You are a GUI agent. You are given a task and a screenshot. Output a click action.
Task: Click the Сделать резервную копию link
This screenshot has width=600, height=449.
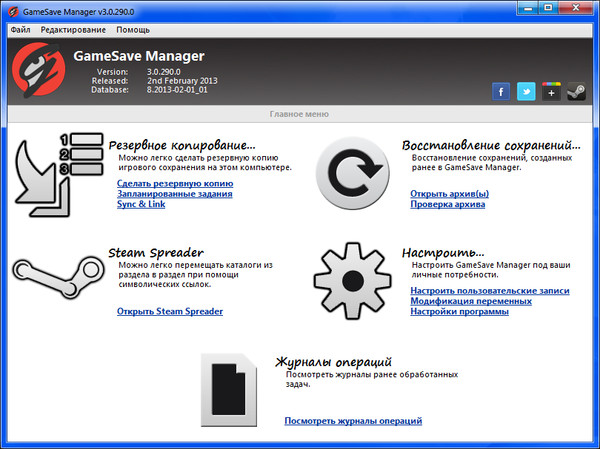tap(175, 184)
